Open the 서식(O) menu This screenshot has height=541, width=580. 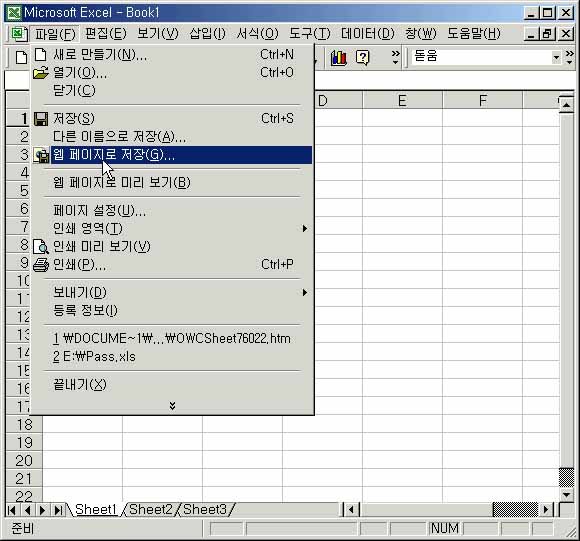click(x=257, y=34)
